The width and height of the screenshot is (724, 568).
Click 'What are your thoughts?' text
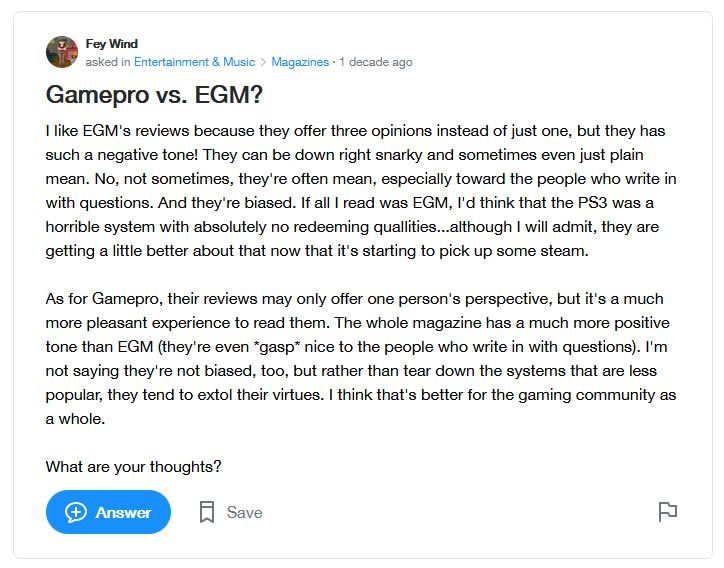click(133, 466)
